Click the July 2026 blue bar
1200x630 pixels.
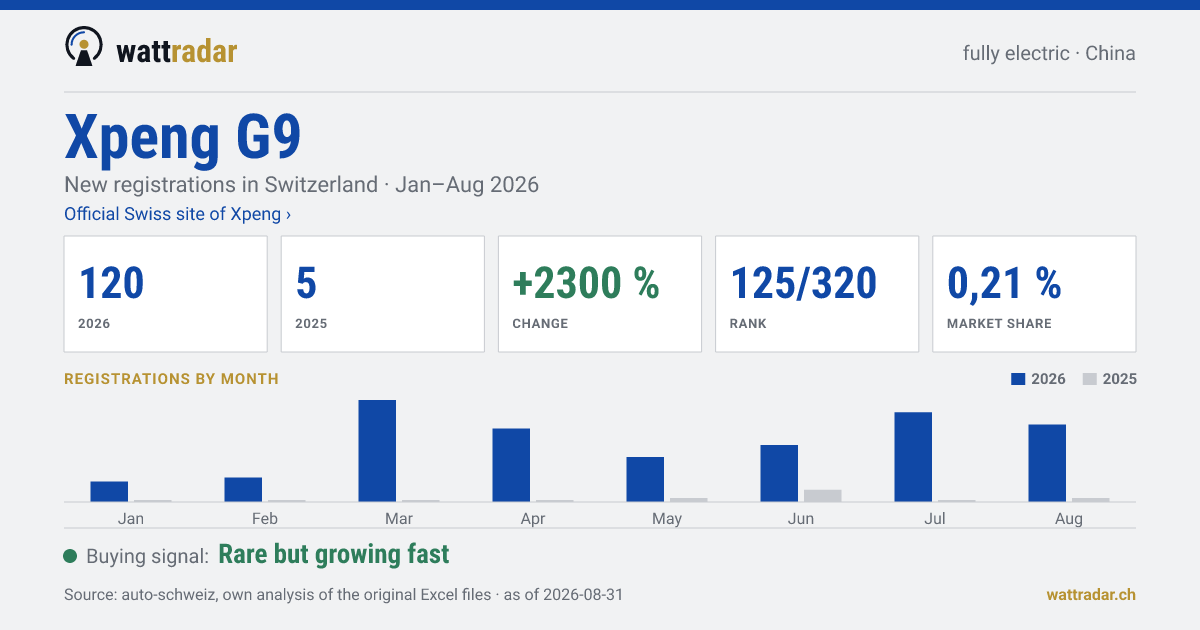[x=913, y=457]
